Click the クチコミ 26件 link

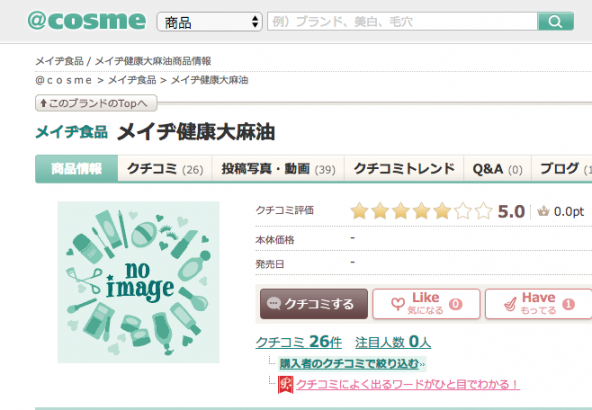point(298,342)
